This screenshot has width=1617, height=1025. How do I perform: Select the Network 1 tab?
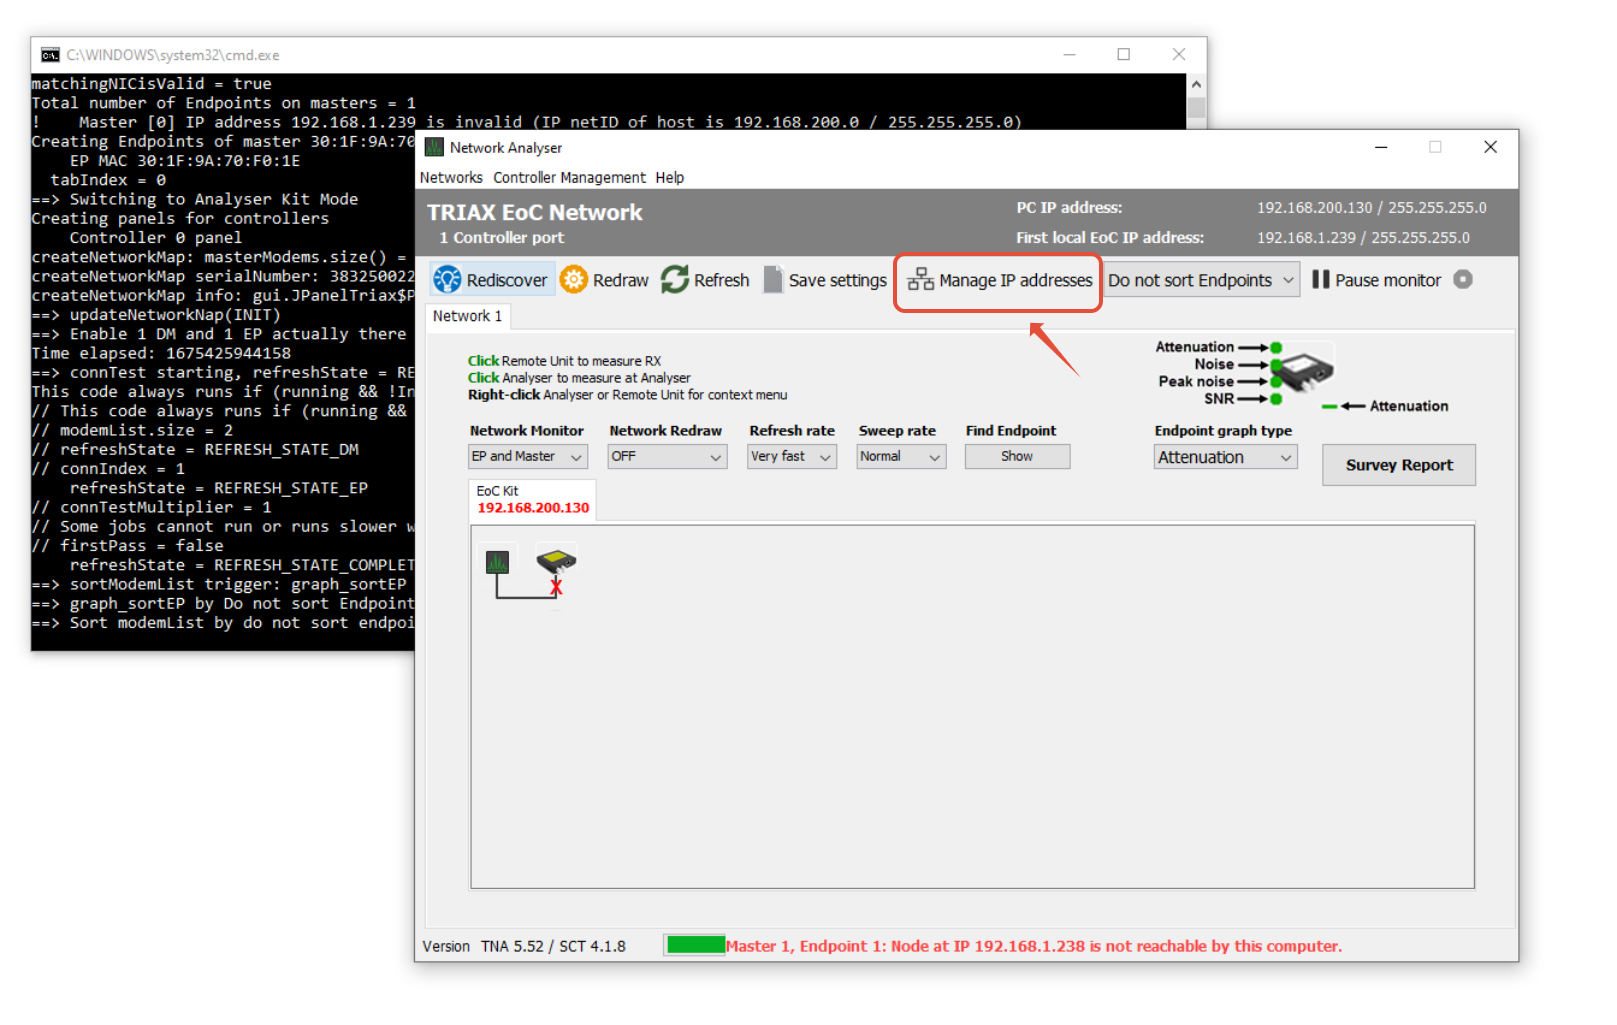pos(468,316)
